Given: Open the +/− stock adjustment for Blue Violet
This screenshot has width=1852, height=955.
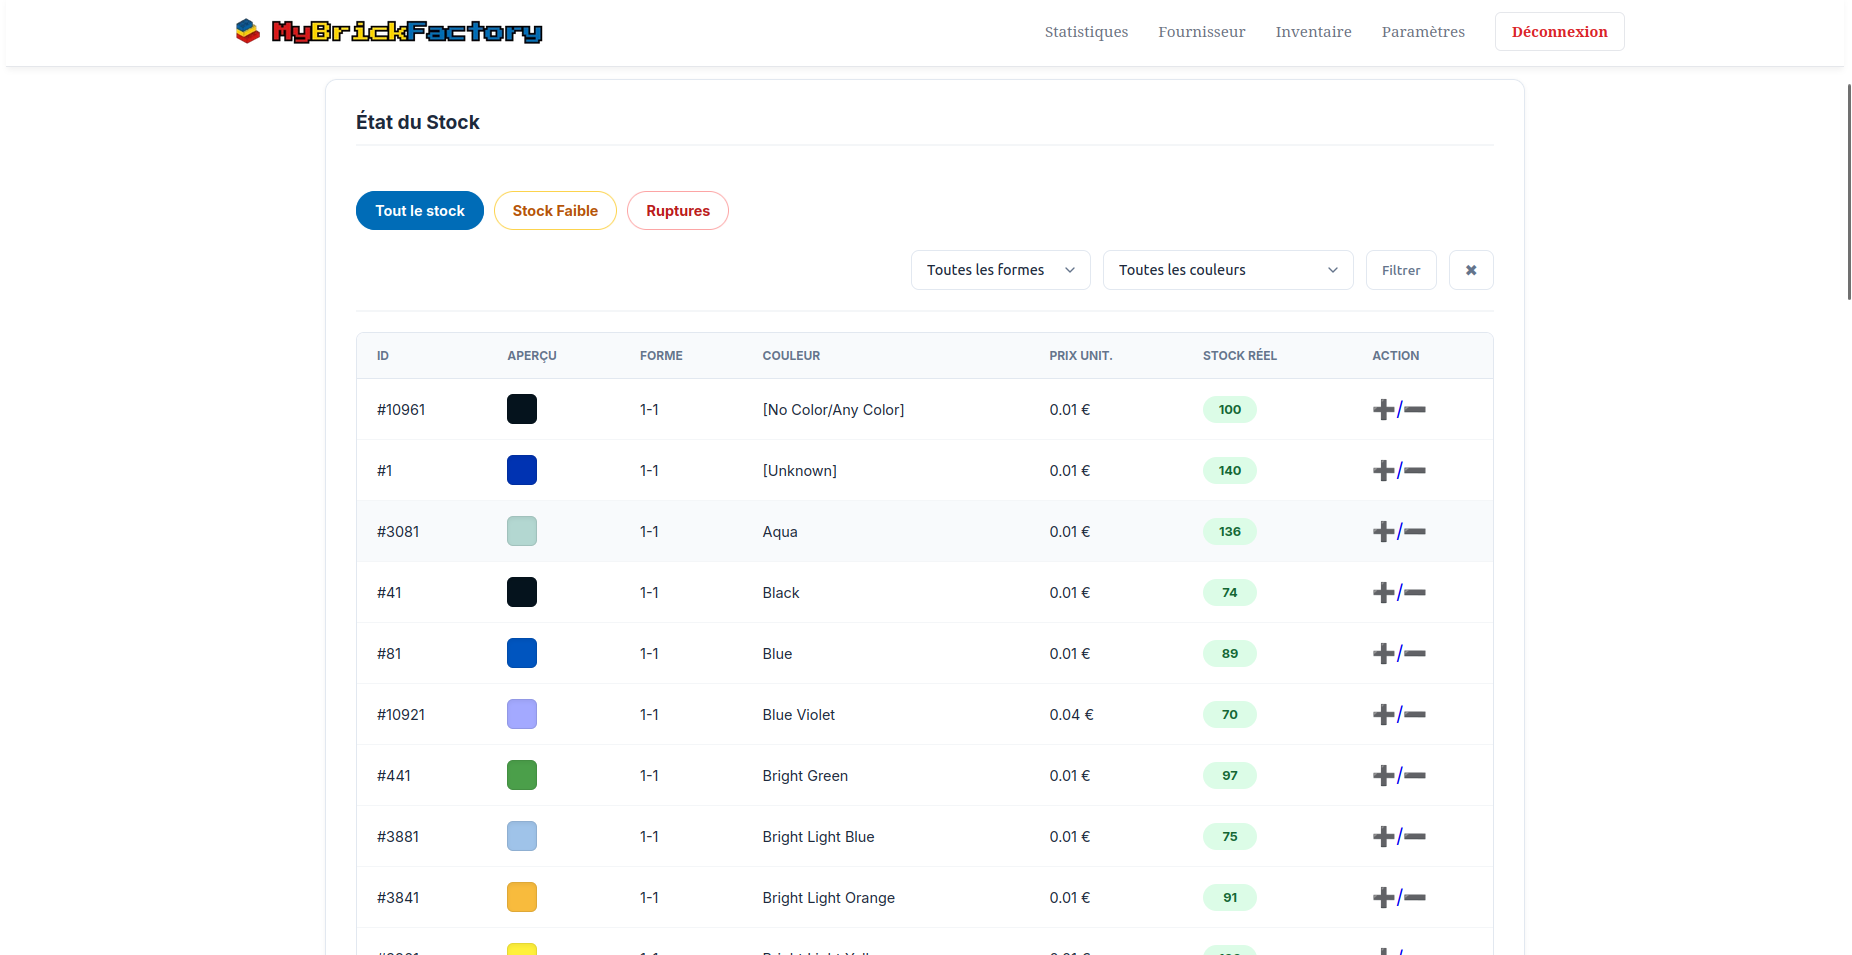Looking at the screenshot, I should point(1398,715).
